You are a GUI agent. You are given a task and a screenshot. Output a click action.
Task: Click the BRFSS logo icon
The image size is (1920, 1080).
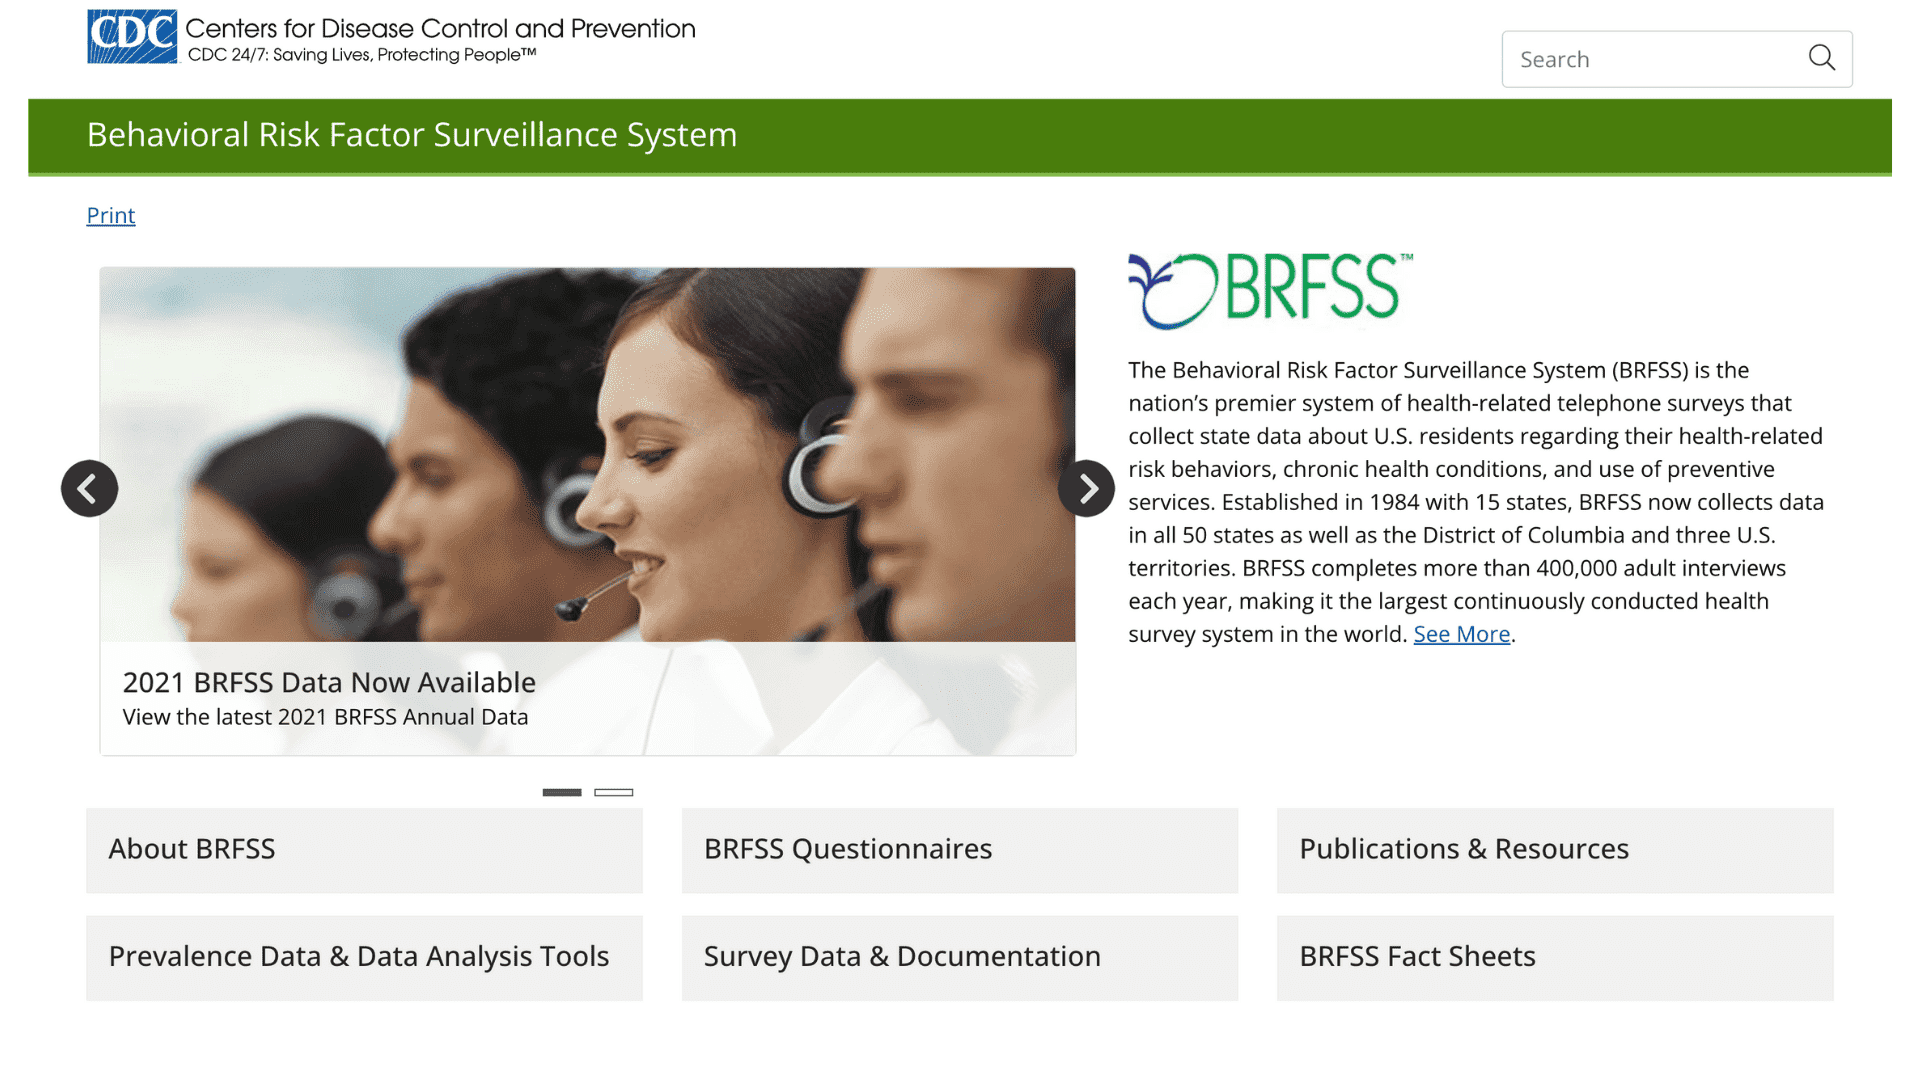pyautogui.click(x=1160, y=291)
